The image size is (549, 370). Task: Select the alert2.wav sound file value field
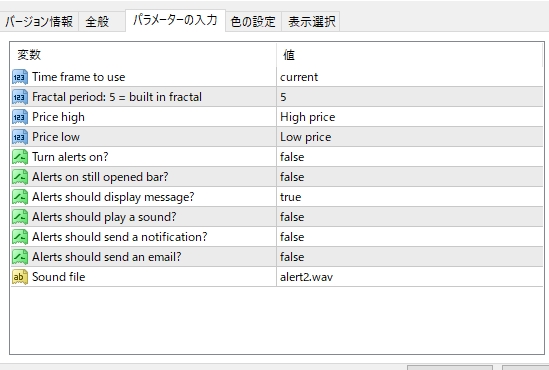click(x=410, y=277)
